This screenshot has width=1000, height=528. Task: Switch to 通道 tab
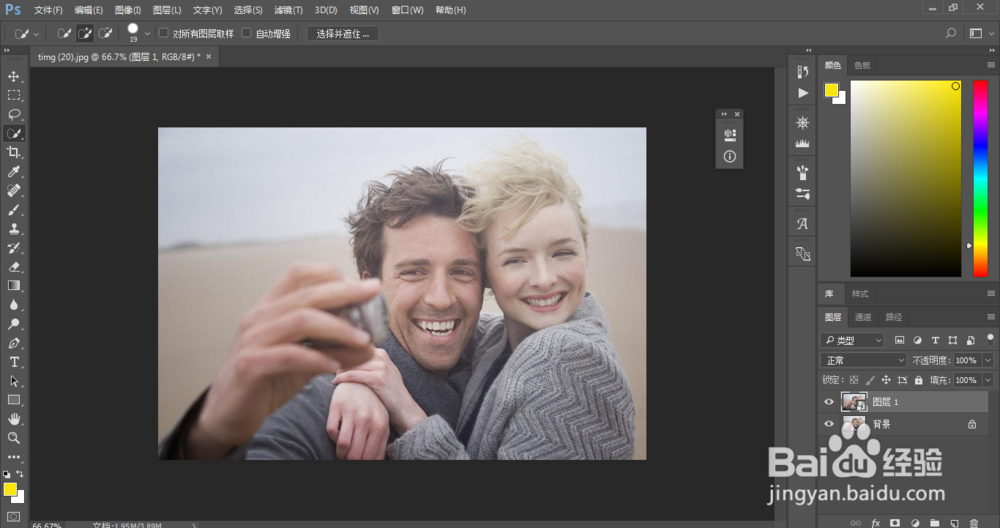[x=863, y=317]
